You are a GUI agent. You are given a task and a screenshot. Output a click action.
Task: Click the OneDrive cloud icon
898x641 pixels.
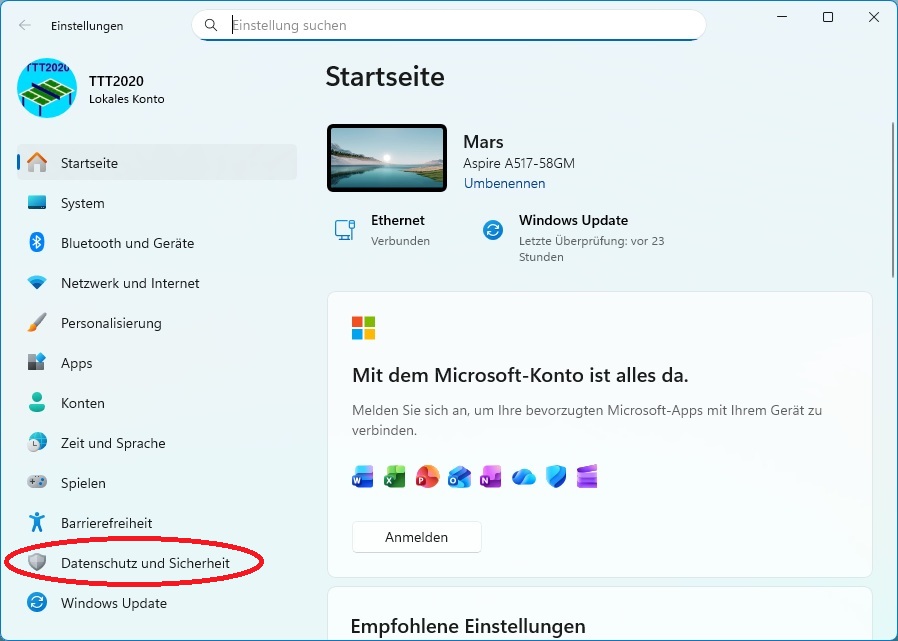523,477
